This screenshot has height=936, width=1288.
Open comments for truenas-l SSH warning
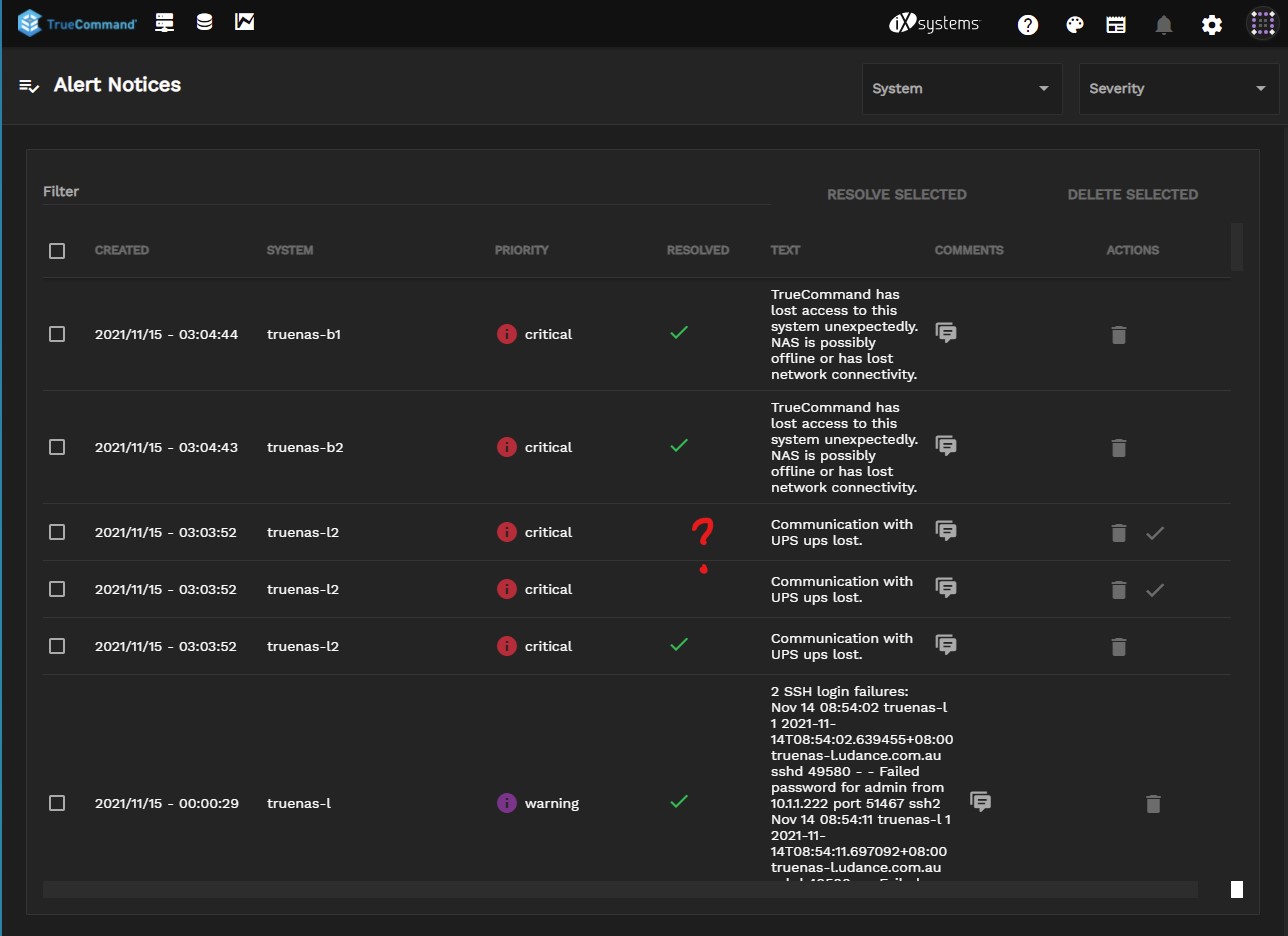[981, 802]
